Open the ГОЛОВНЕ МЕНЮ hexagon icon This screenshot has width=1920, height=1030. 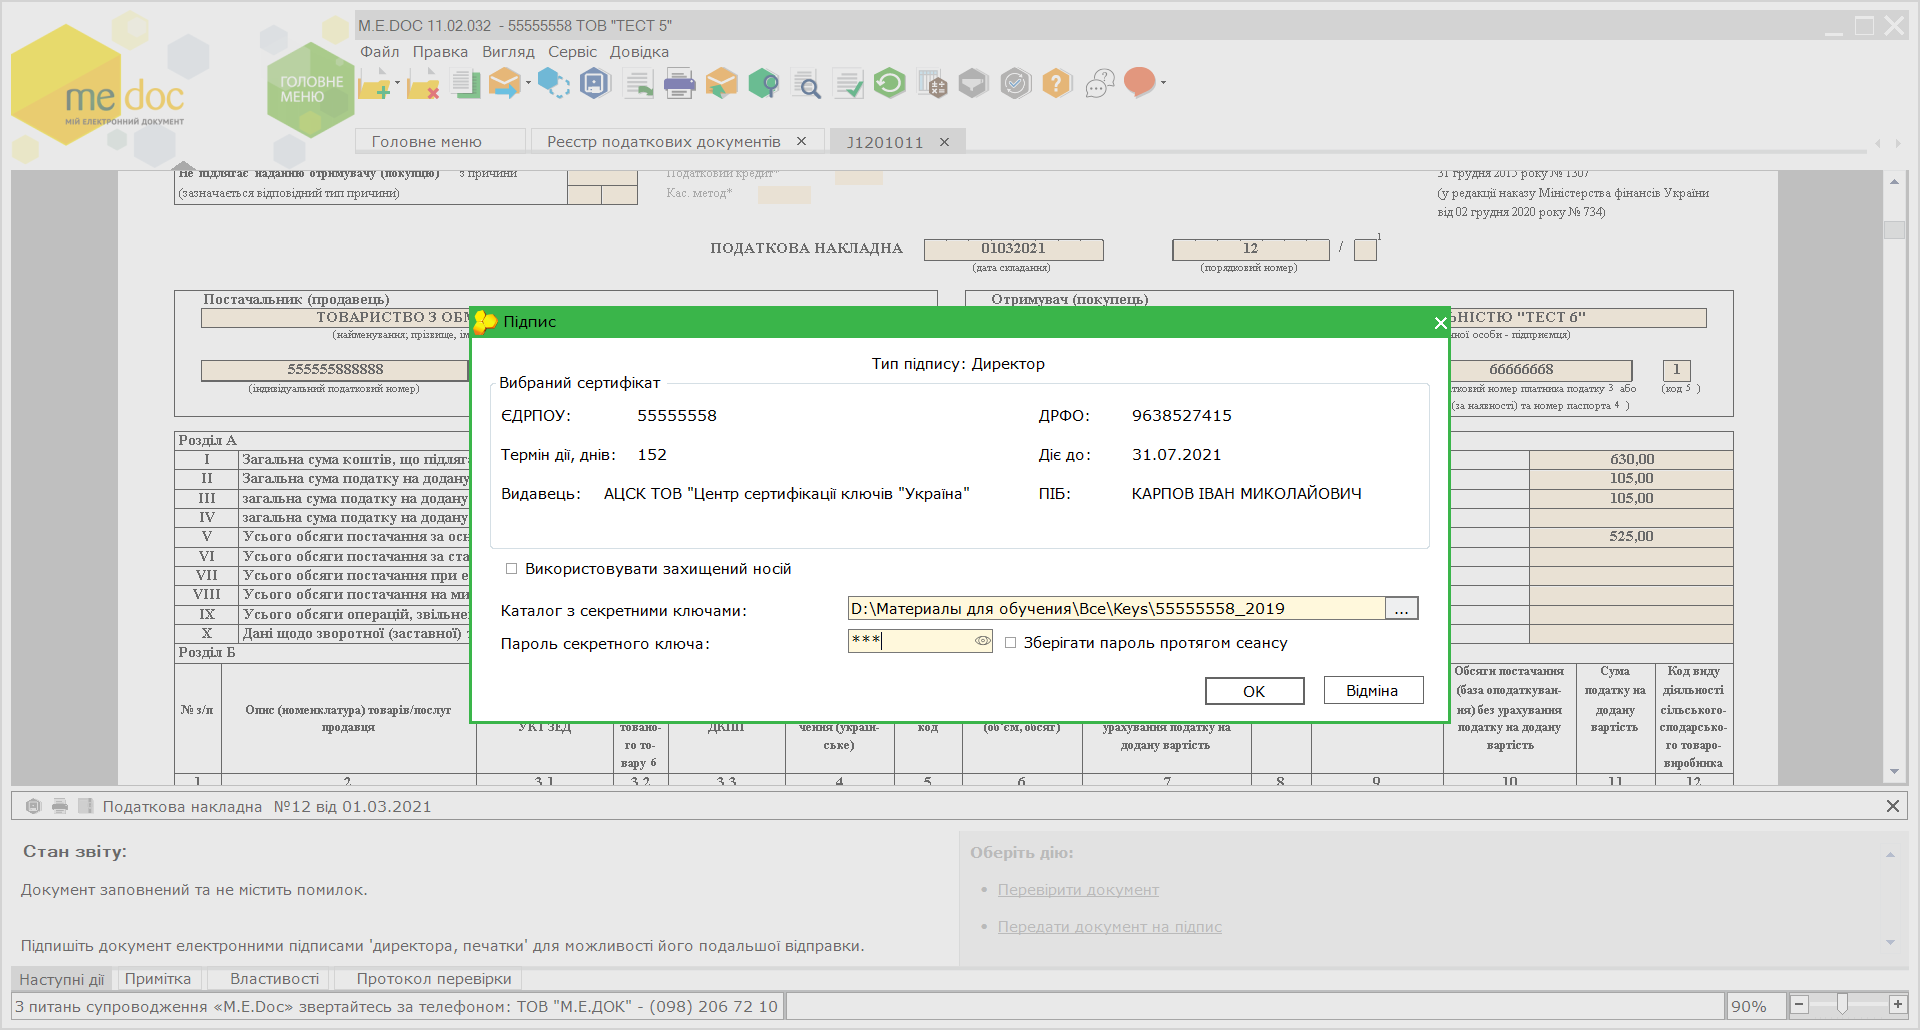click(x=311, y=90)
